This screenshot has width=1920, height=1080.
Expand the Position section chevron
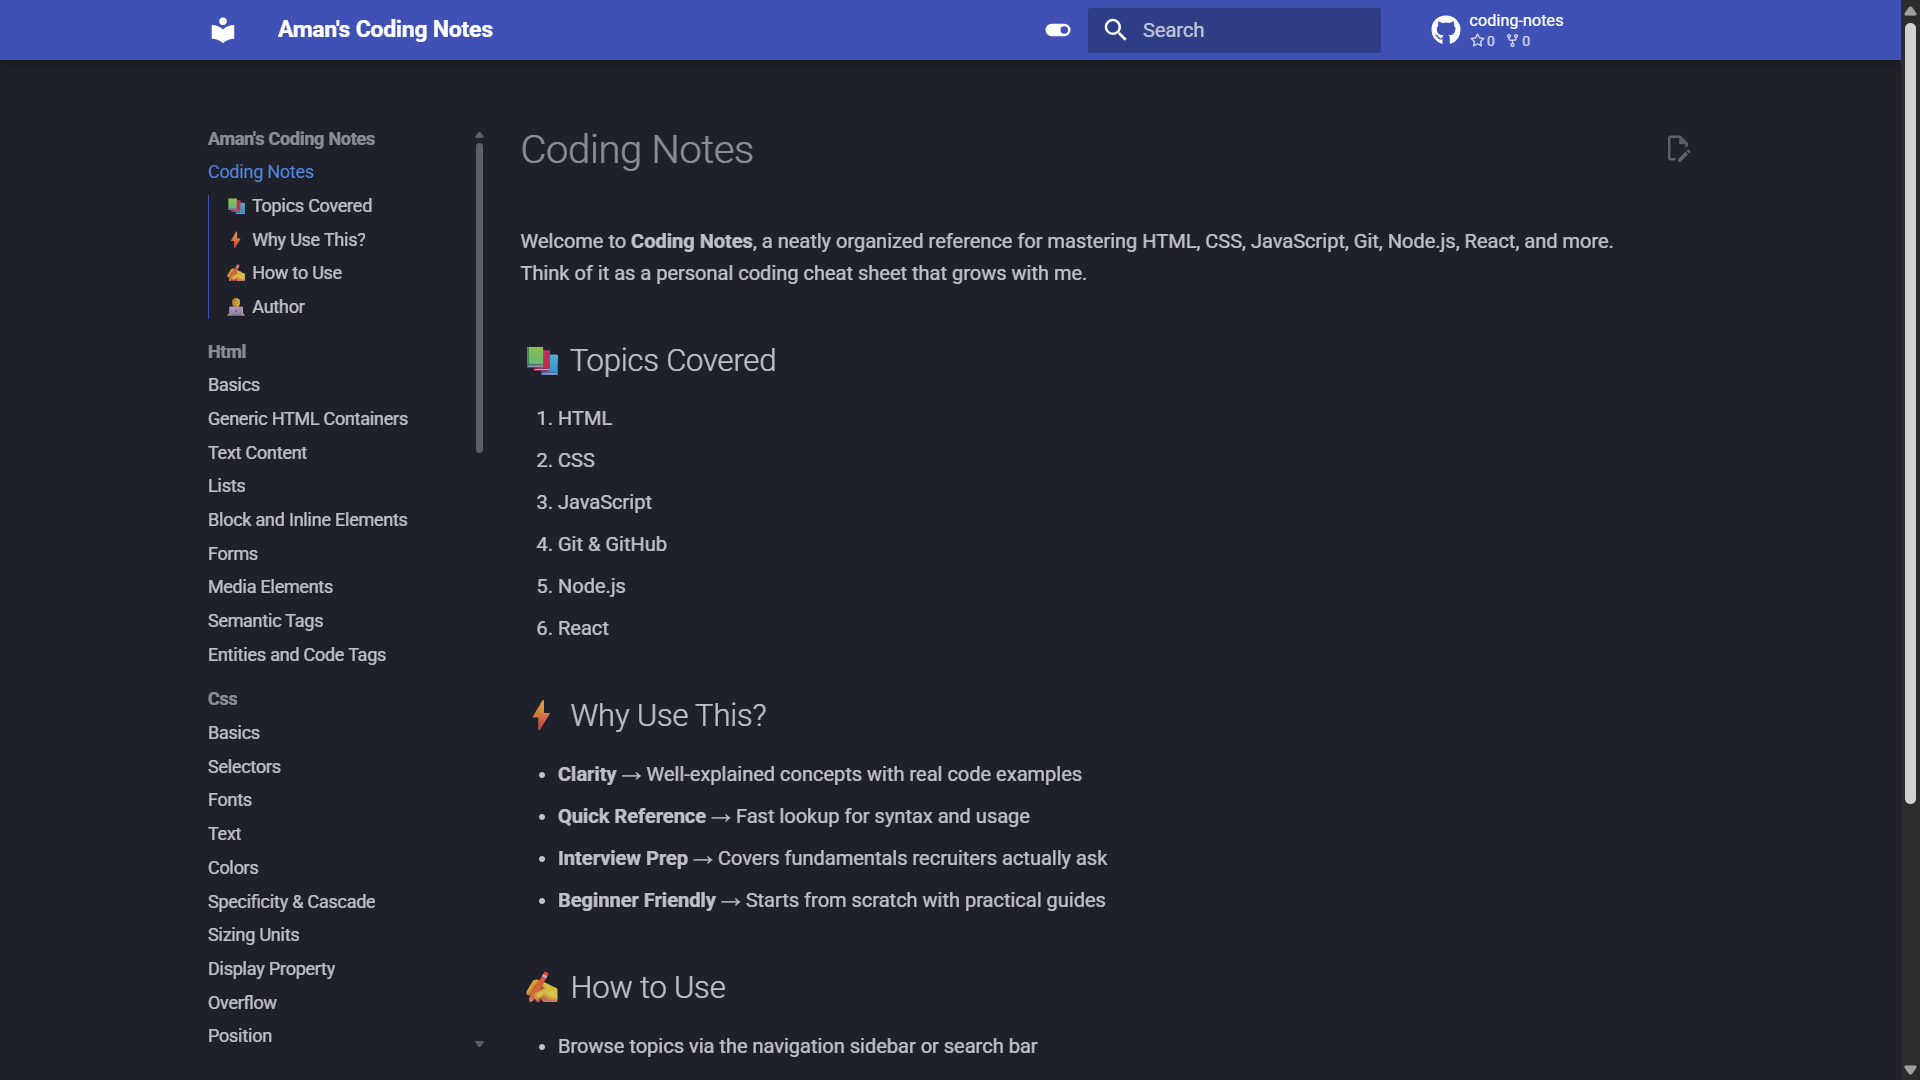[479, 1044]
